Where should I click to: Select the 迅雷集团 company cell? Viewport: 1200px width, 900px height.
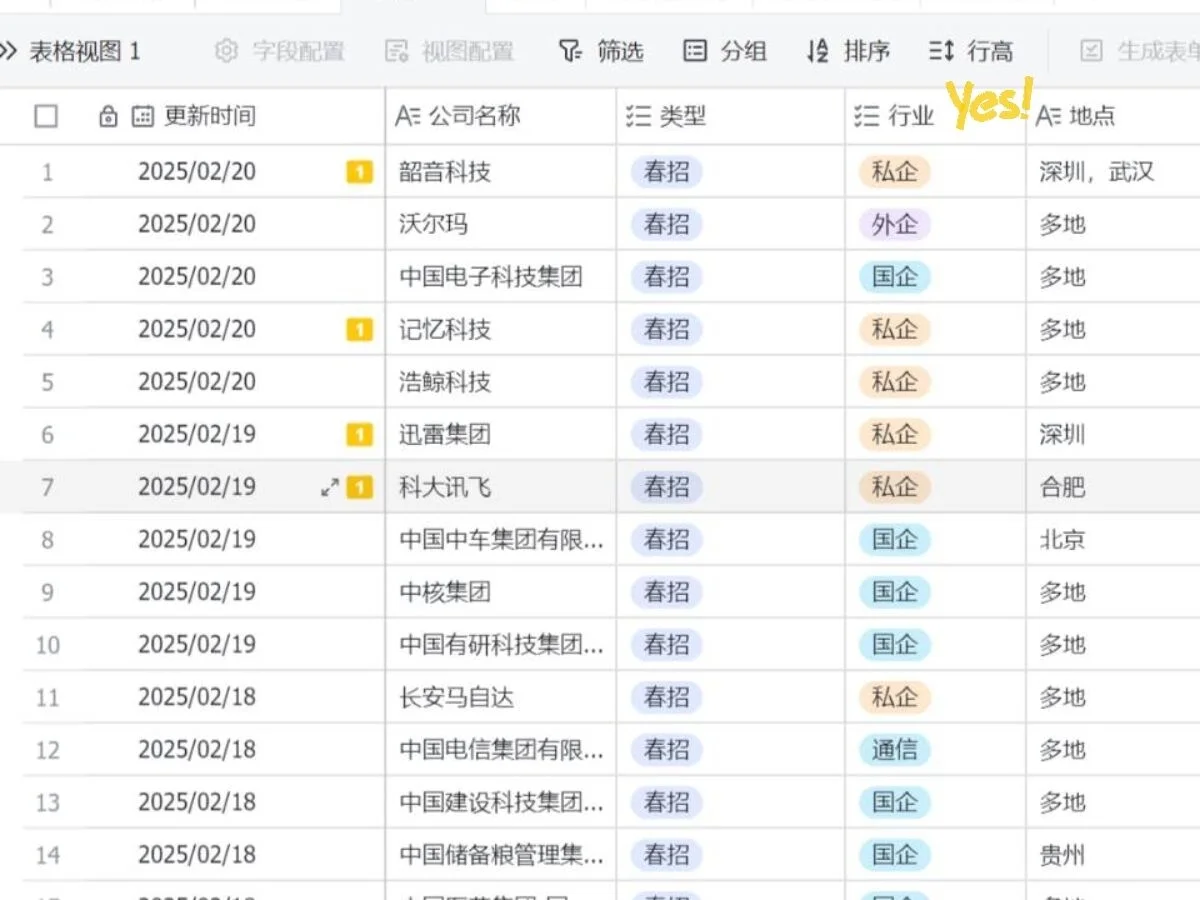[x=501, y=434]
